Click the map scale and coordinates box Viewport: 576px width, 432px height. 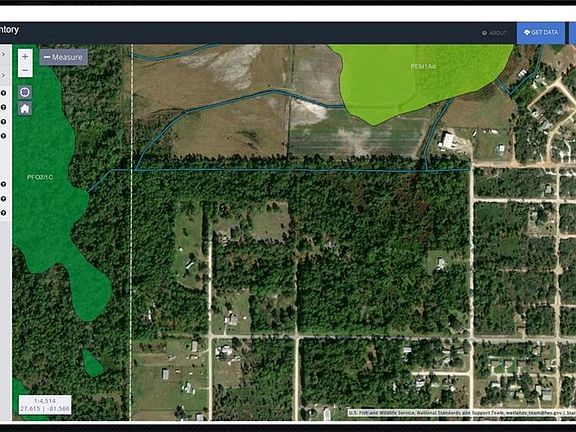tap(45, 404)
